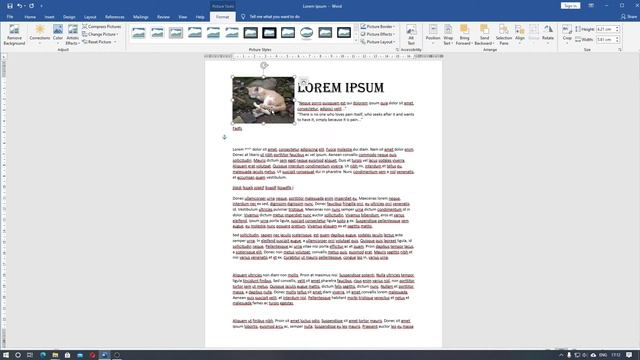Open the Size dialog launcher
Screen dimensions: 640x360
[x=620, y=50]
